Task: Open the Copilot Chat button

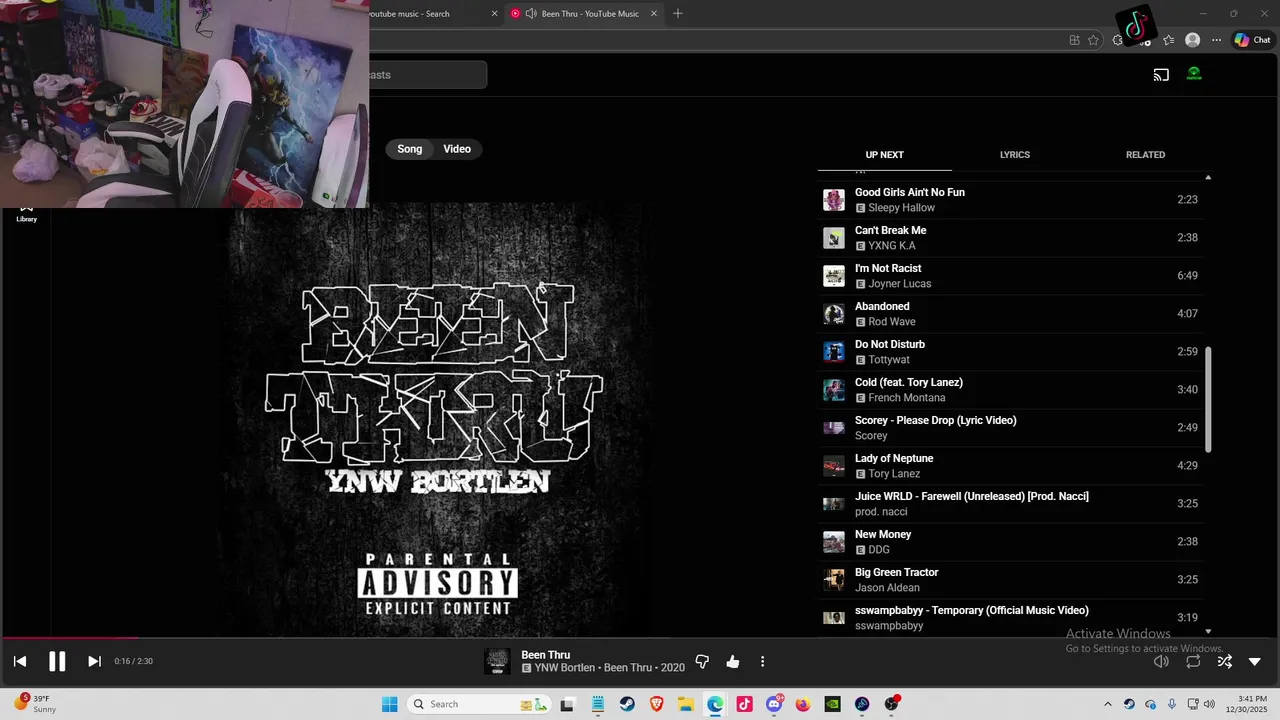Action: coord(1252,40)
